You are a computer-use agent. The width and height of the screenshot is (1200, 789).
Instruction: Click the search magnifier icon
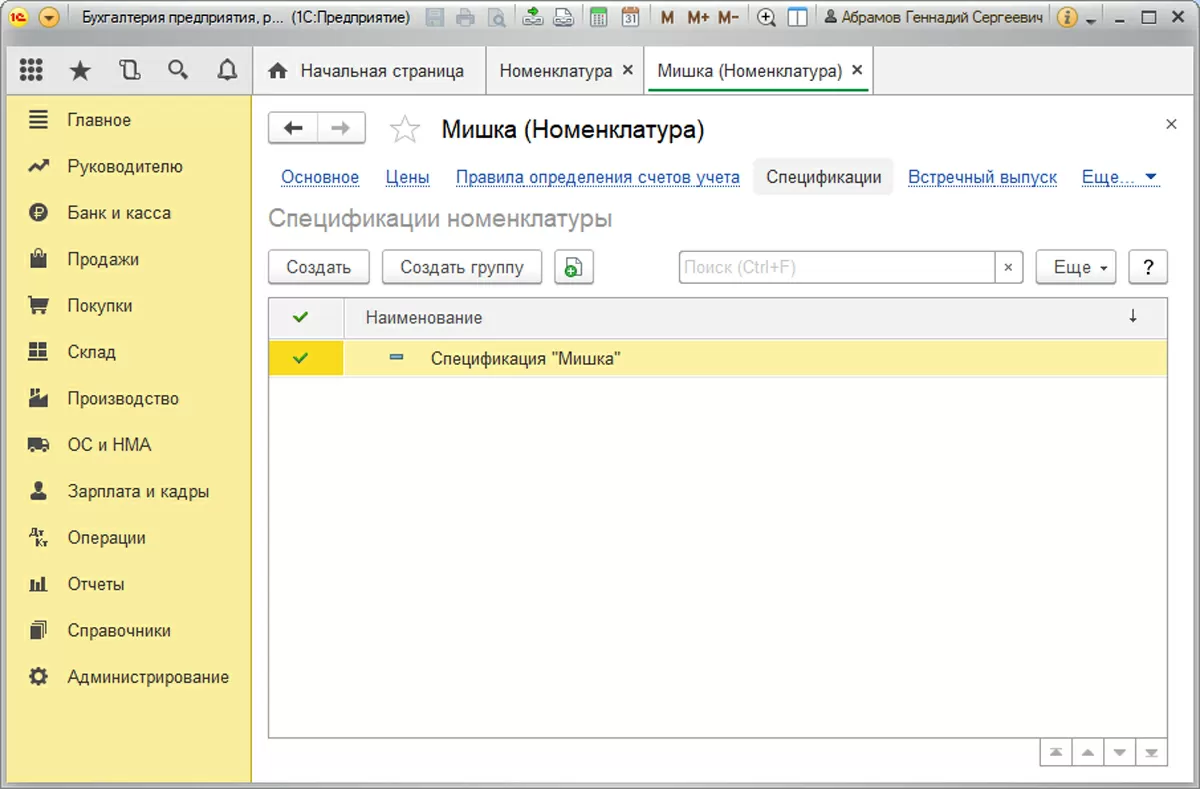pyautogui.click(x=178, y=70)
